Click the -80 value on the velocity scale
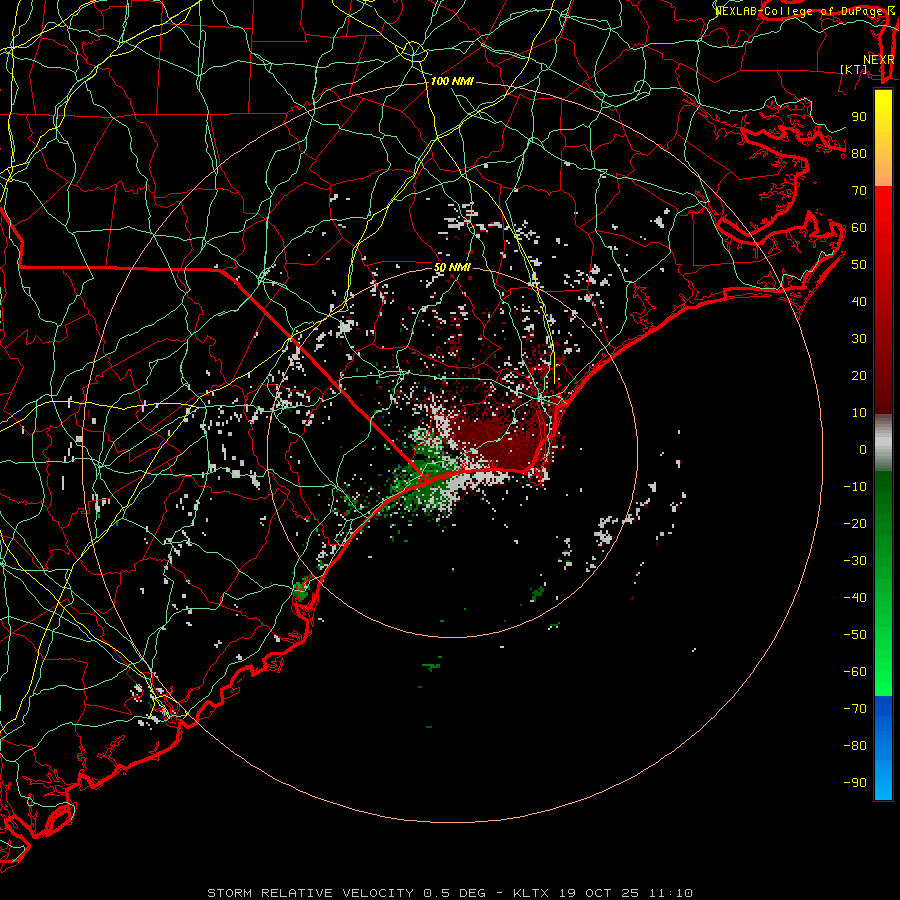Screen dimensions: 900x900 coord(855,746)
